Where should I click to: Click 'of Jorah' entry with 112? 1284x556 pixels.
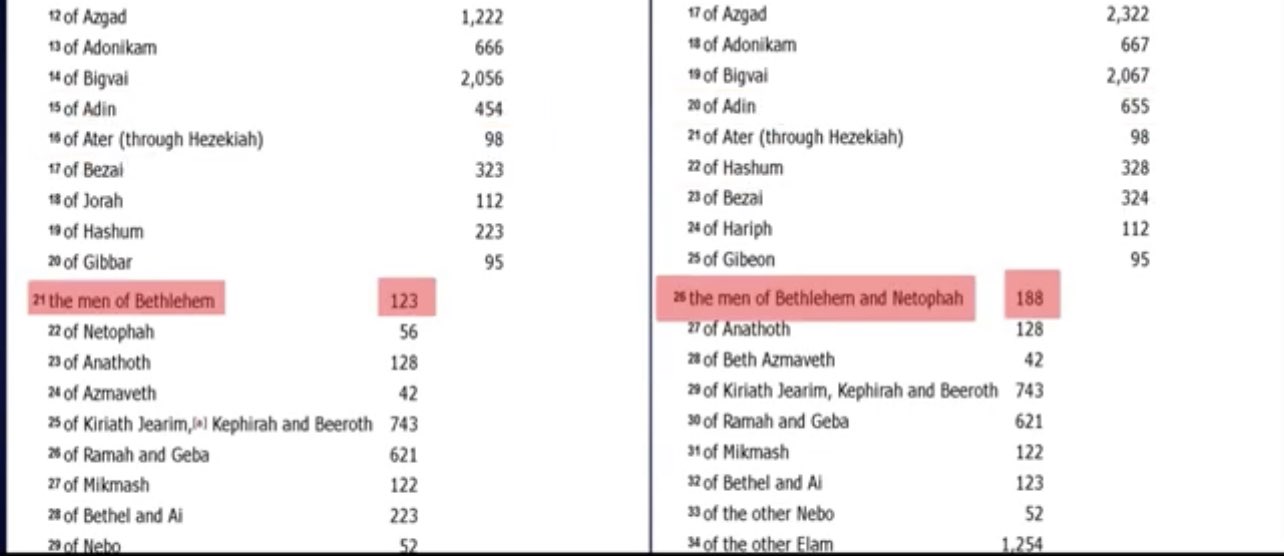click(92, 201)
